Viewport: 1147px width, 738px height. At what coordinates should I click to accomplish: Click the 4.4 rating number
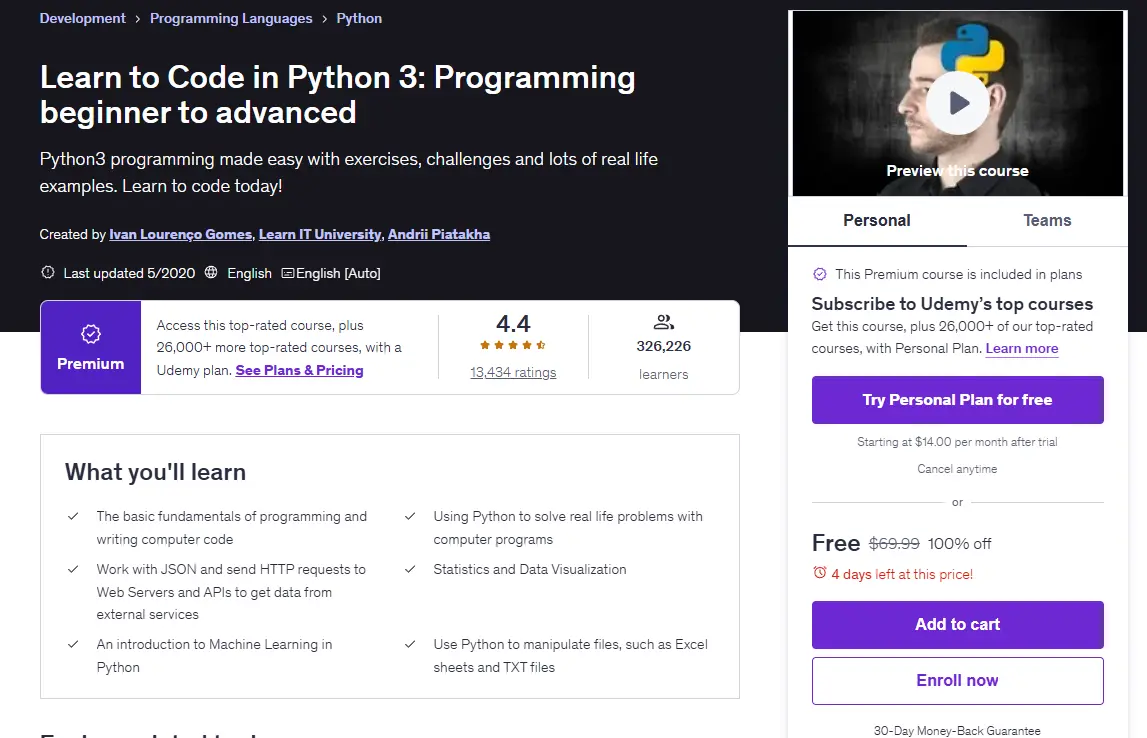[x=513, y=323]
